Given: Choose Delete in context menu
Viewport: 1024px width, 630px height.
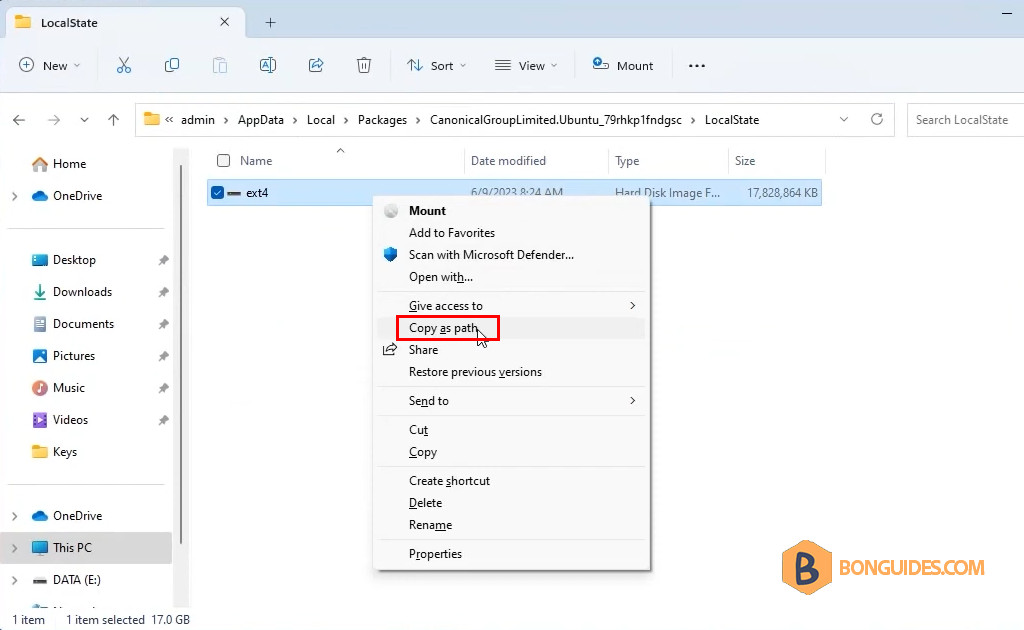Looking at the screenshot, I should tap(511, 503).
